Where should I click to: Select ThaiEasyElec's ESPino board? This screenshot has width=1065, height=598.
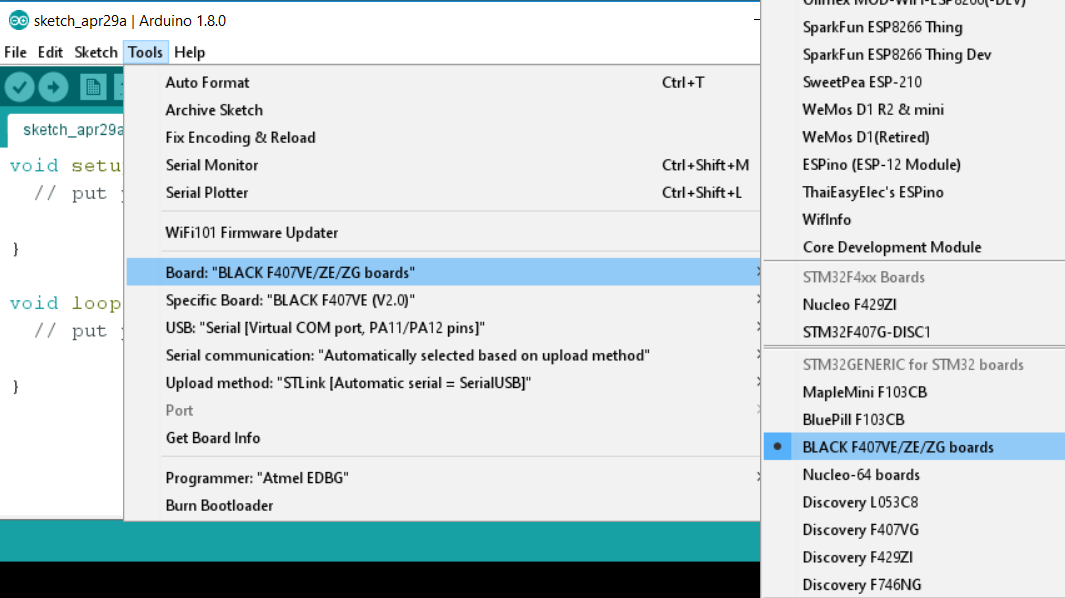(x=914, y=192)
